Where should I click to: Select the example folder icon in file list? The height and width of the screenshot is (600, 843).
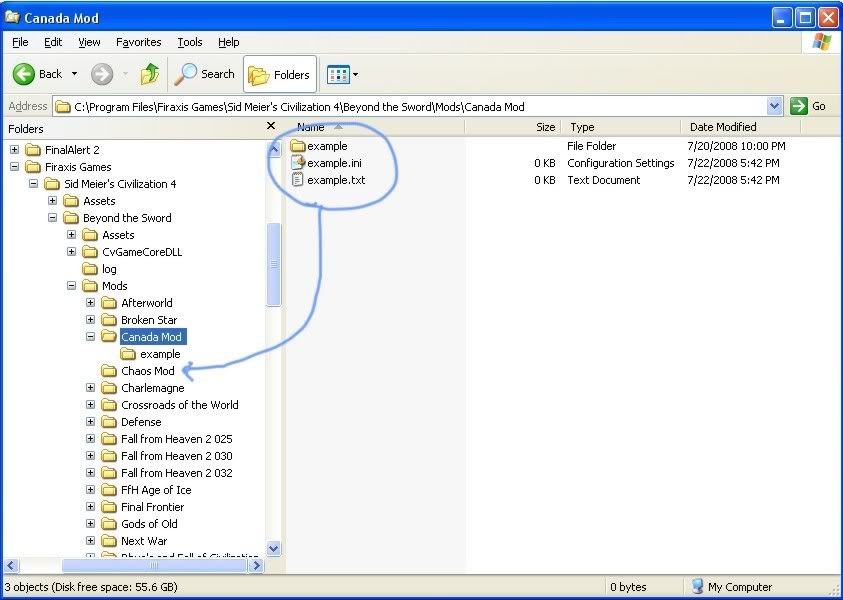point(297,146)
